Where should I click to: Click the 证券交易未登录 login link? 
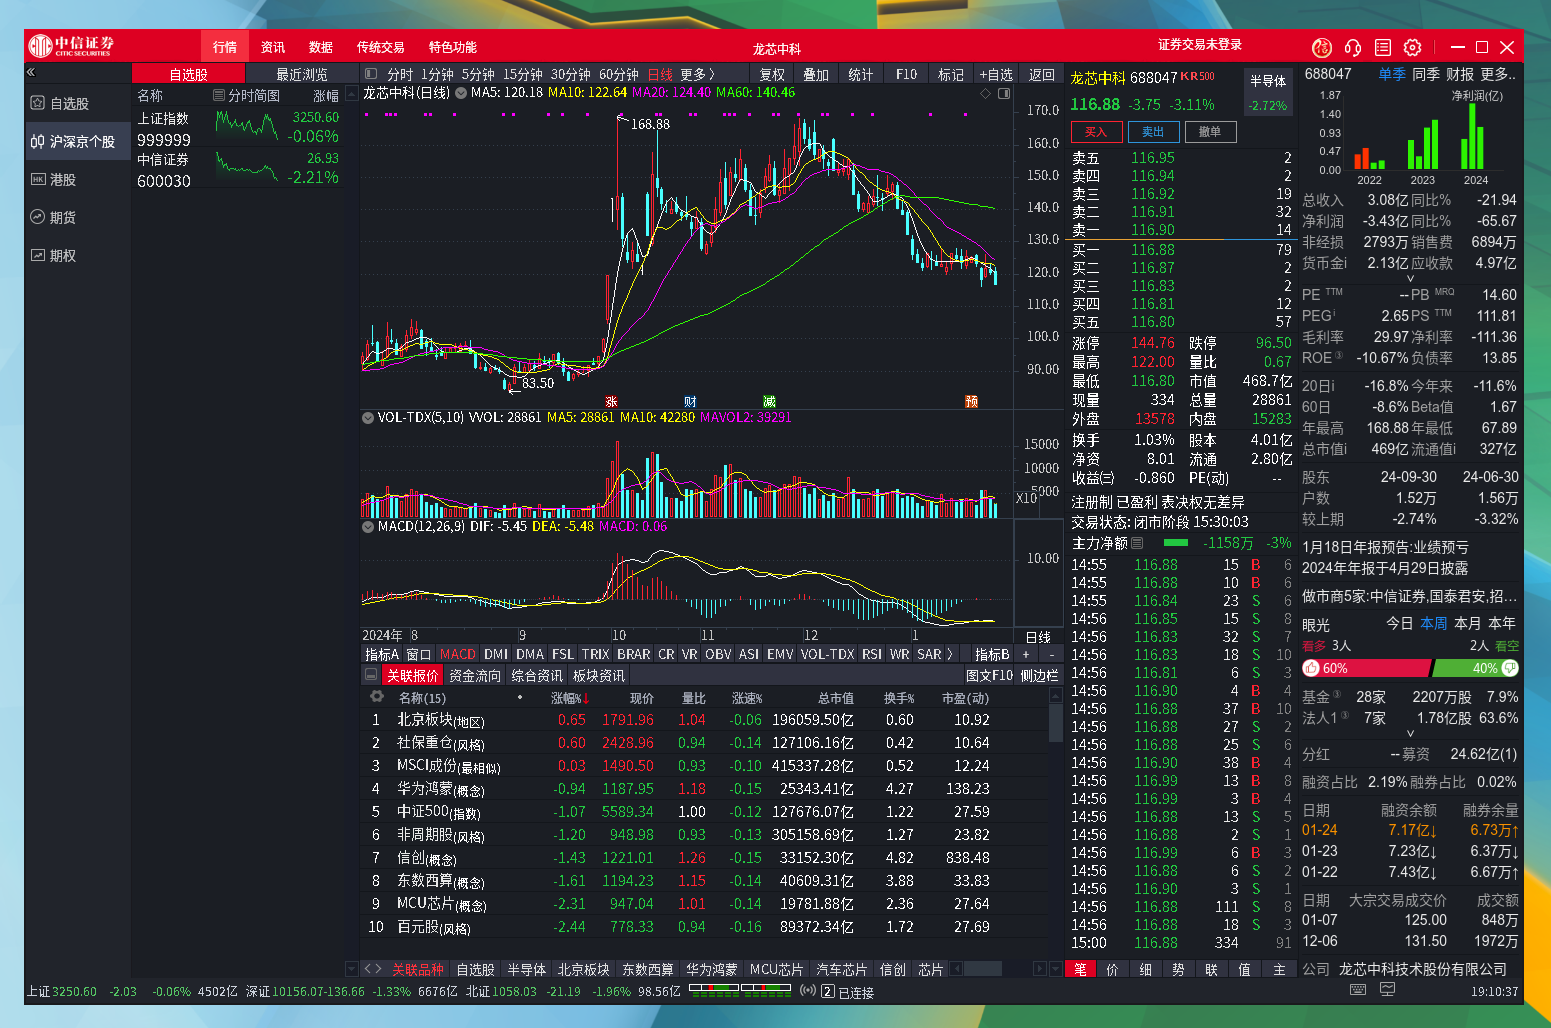click(1198, 46)
